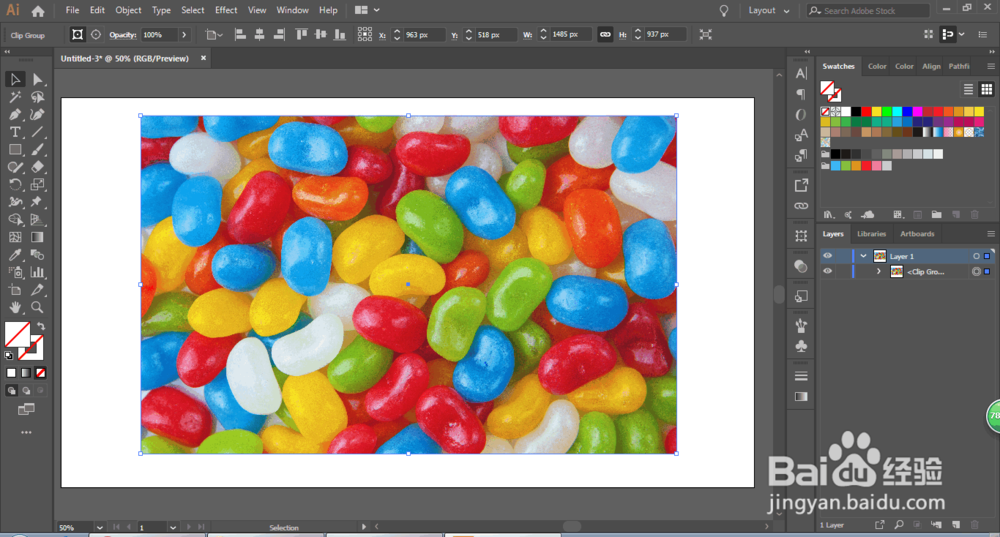Set fill mode to Gradient

pyautogui.click(x=26, y=373)
